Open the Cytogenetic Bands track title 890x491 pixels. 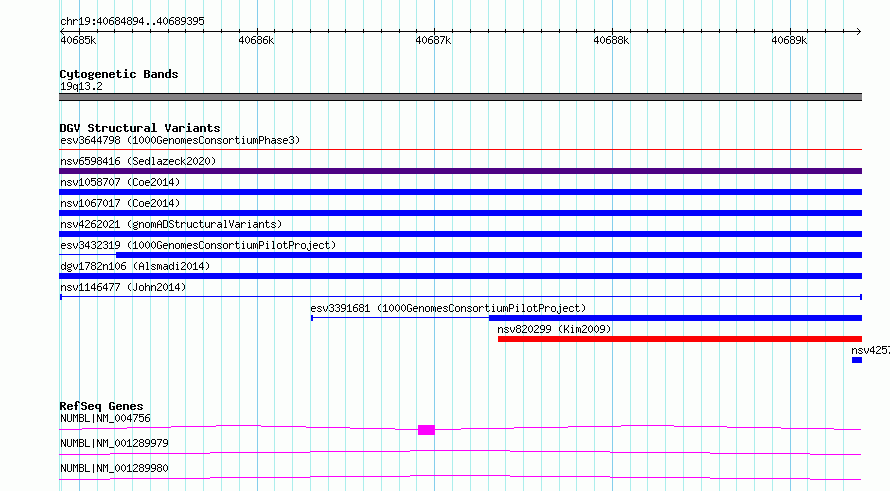click(119, 74)
